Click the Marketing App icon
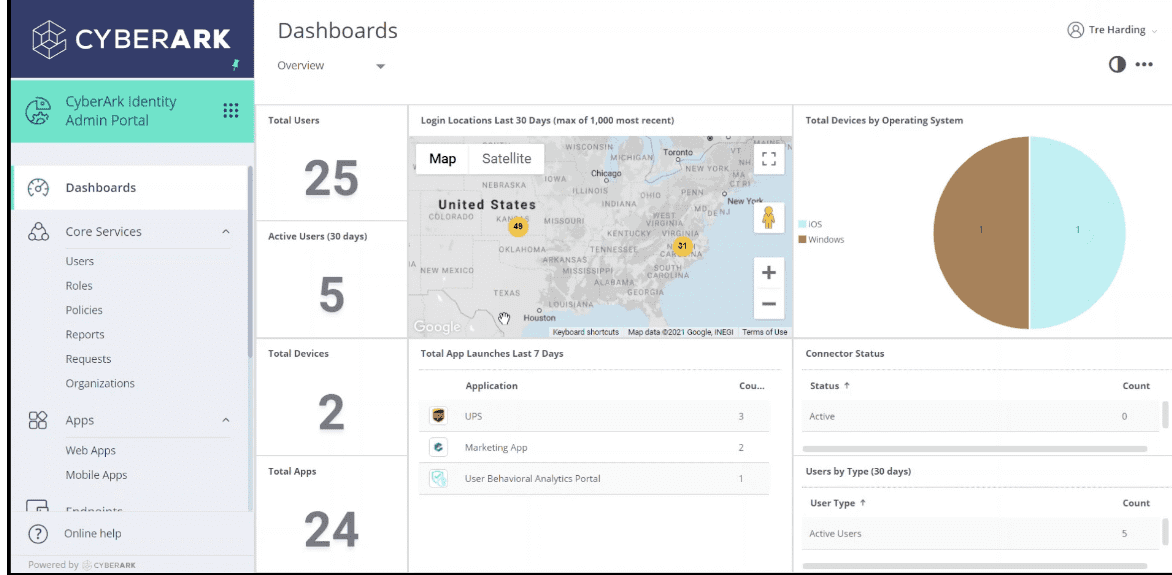Viewport: 1172px width, 575px height. click(x=438, y=447)
